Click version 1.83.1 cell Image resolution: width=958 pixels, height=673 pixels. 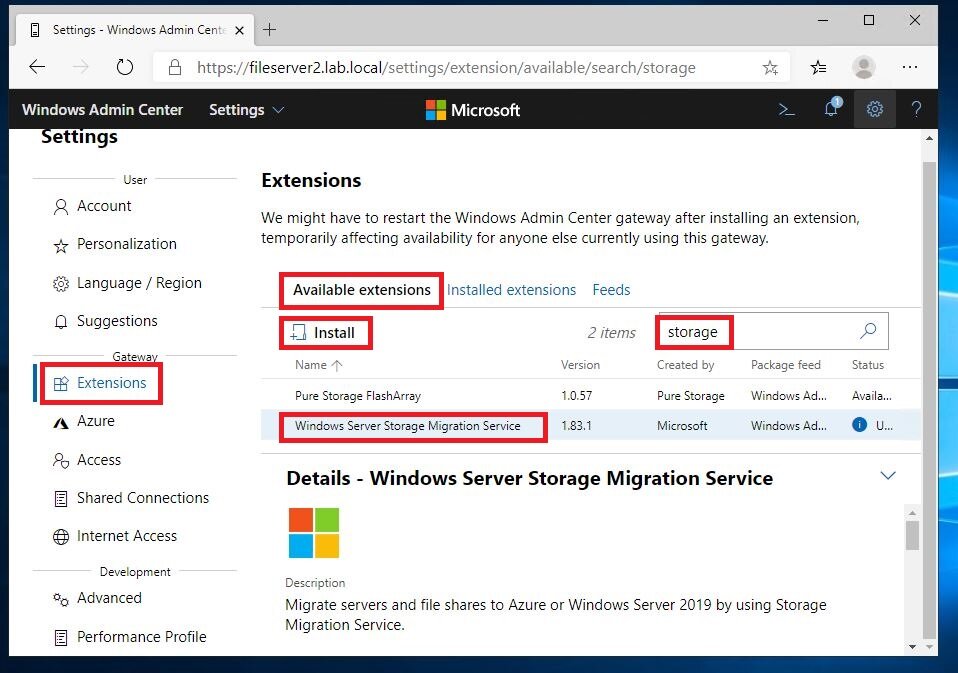pos(576,426)
